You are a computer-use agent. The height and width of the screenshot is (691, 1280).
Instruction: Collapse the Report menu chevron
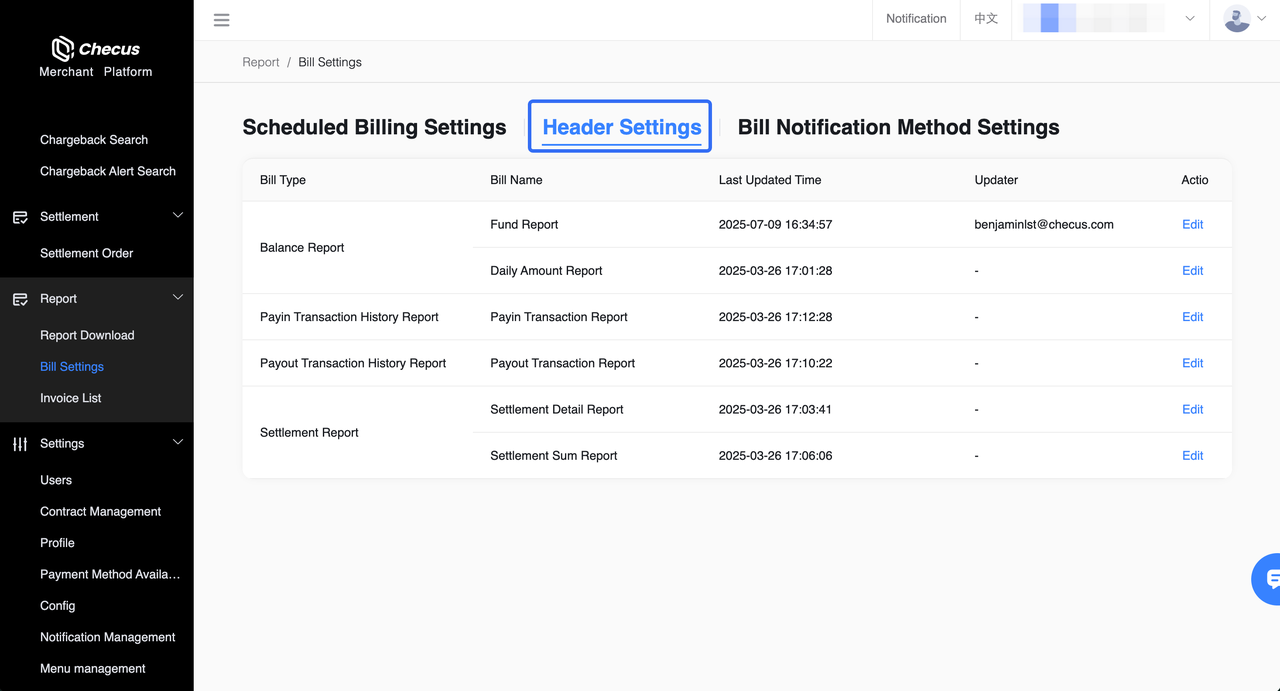point(178,298)
